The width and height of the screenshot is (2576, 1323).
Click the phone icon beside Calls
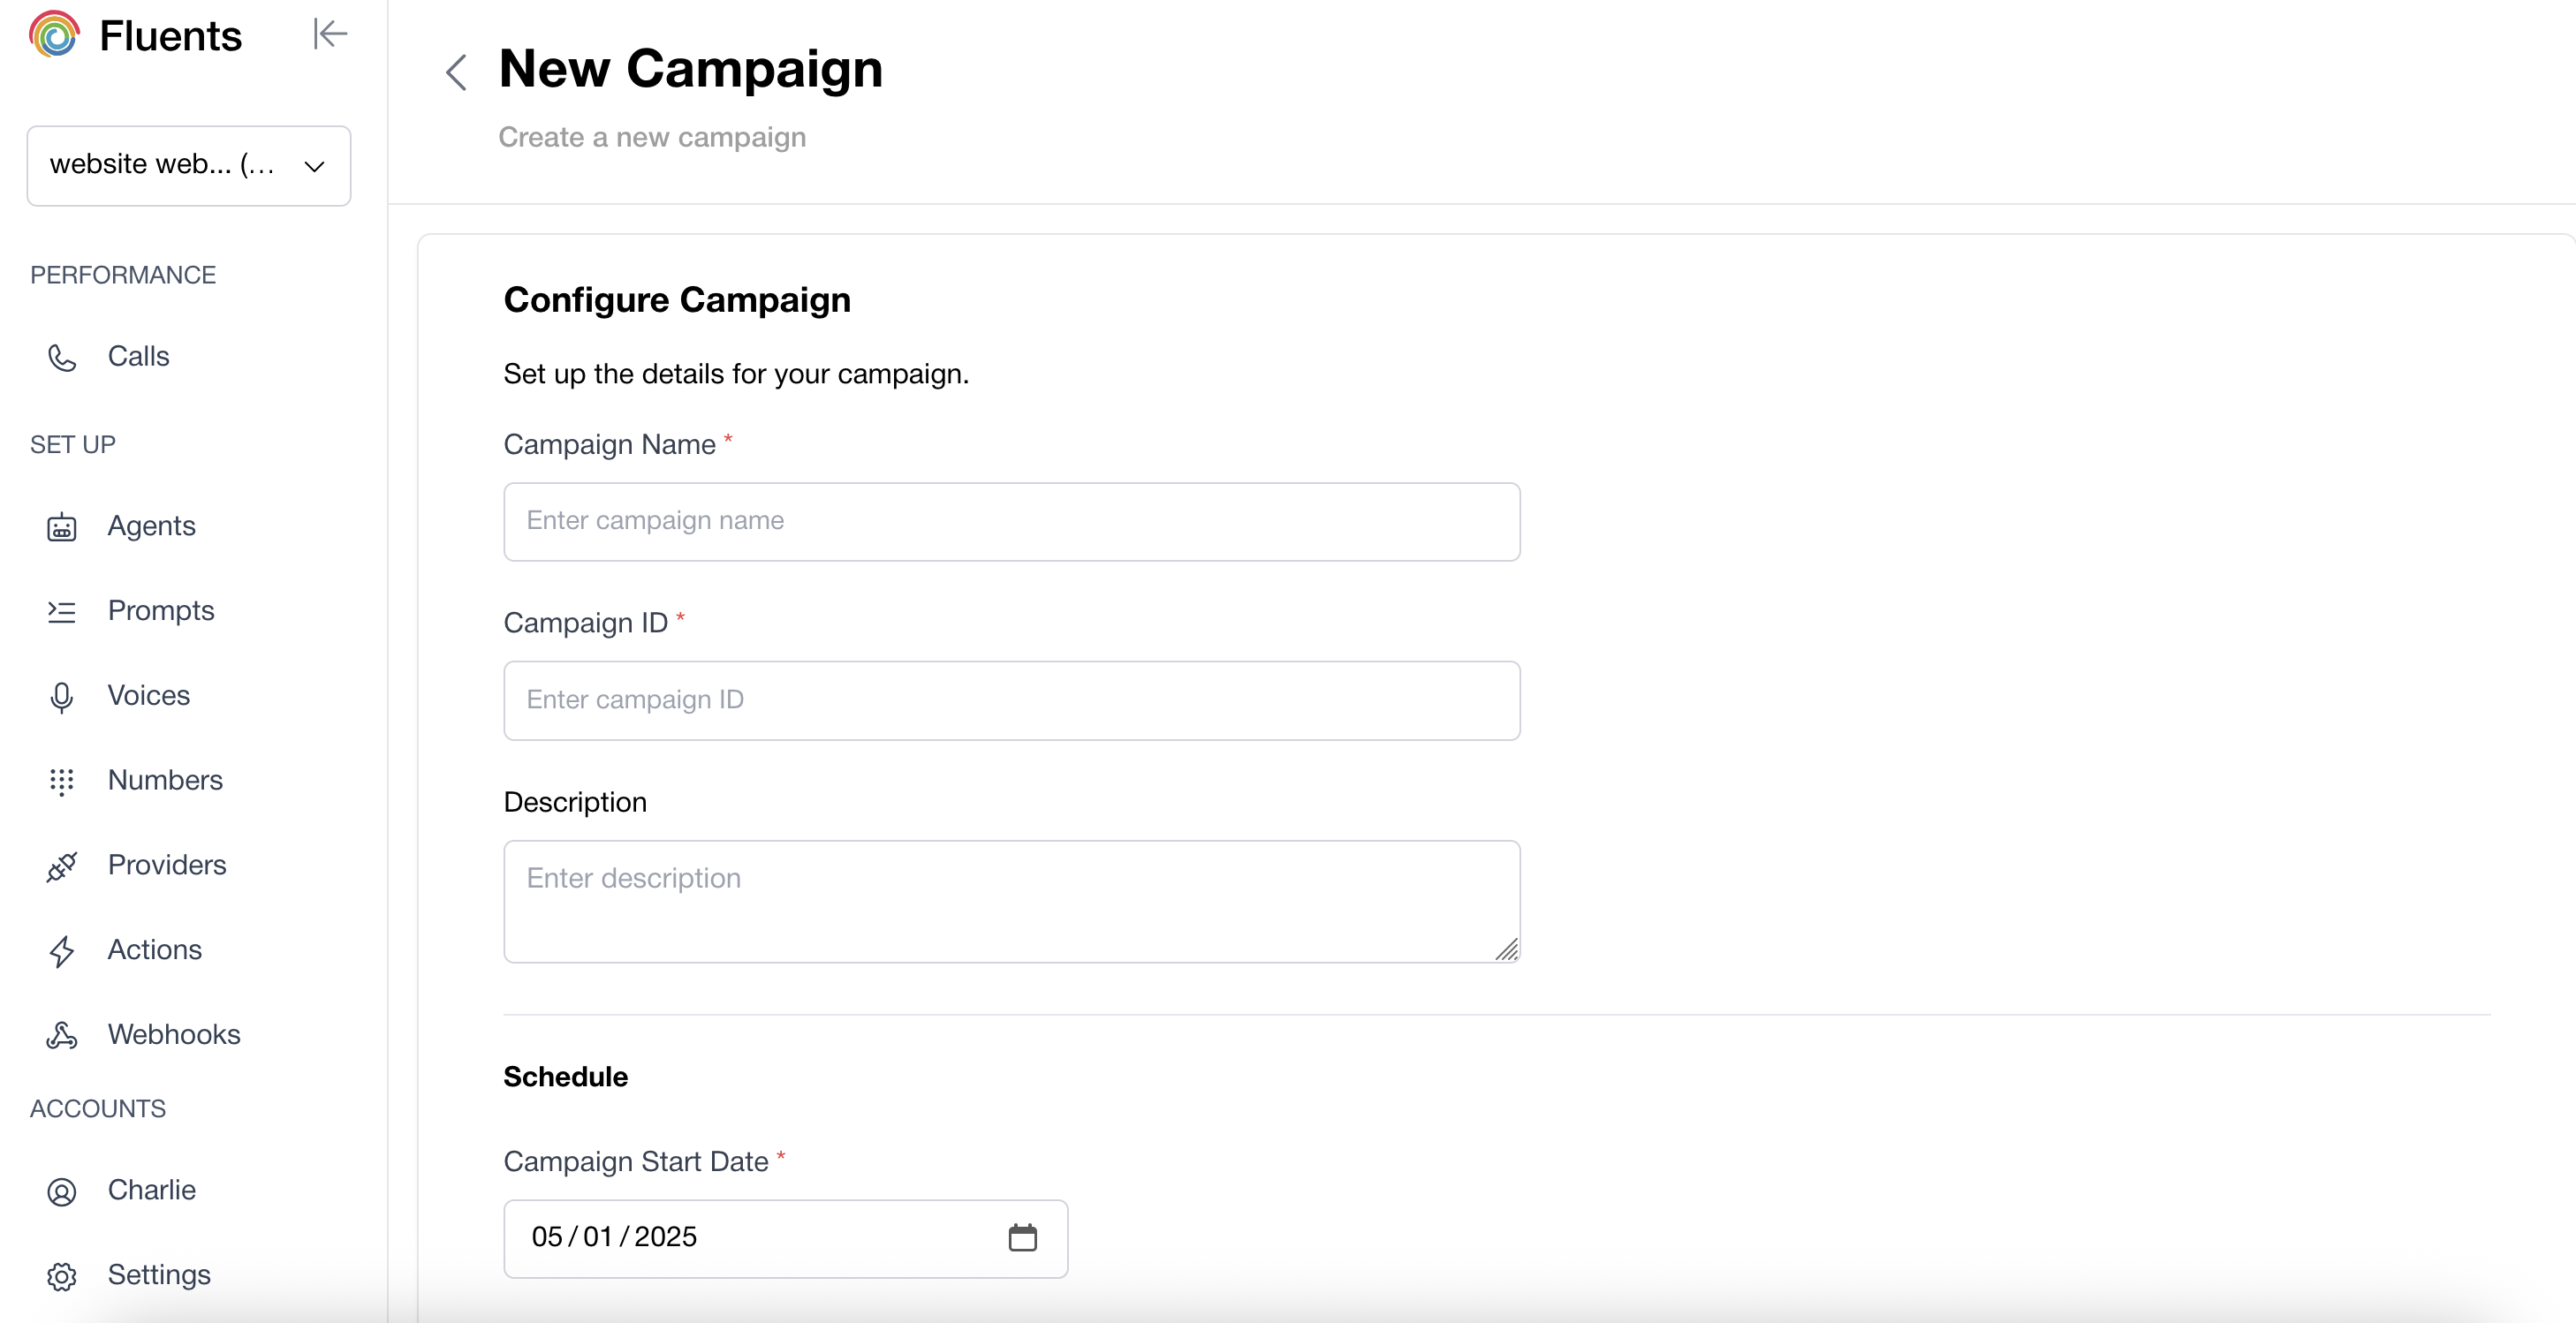coord(62,357)
